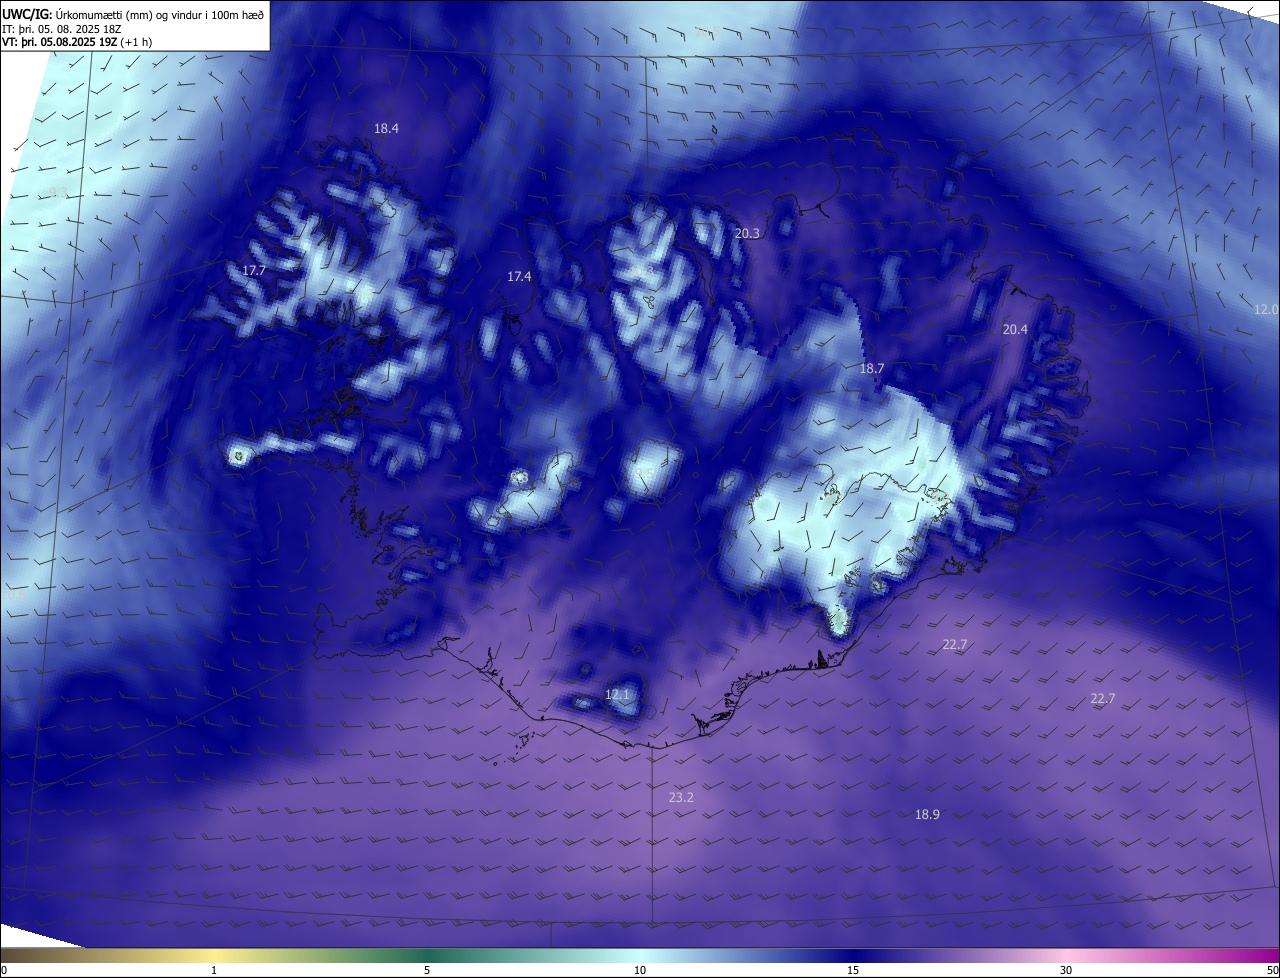Click the color scale tick labeled 15

[853, 970]
